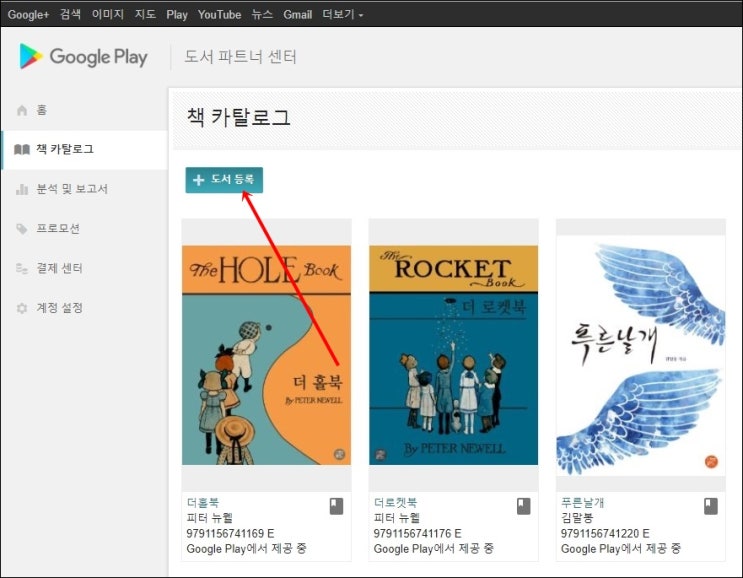The width and height of the screenshot is (743, 578).
Task: Click the open-book catalog icon
Action: click(22, 150)
